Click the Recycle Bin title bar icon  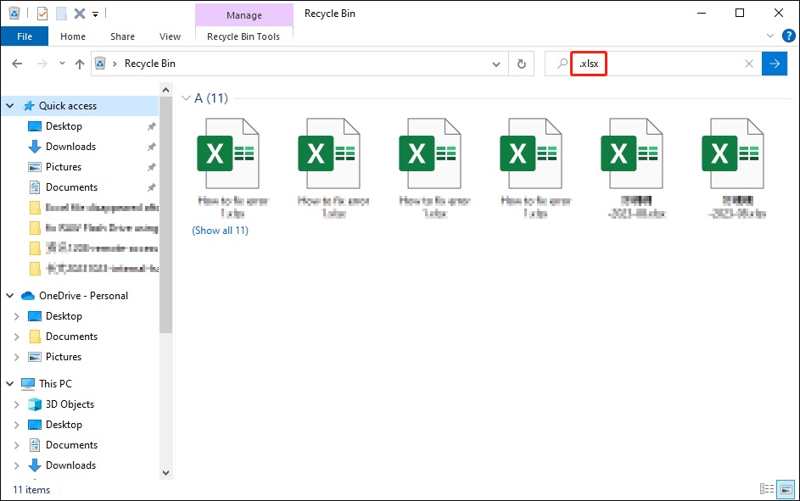14,13
